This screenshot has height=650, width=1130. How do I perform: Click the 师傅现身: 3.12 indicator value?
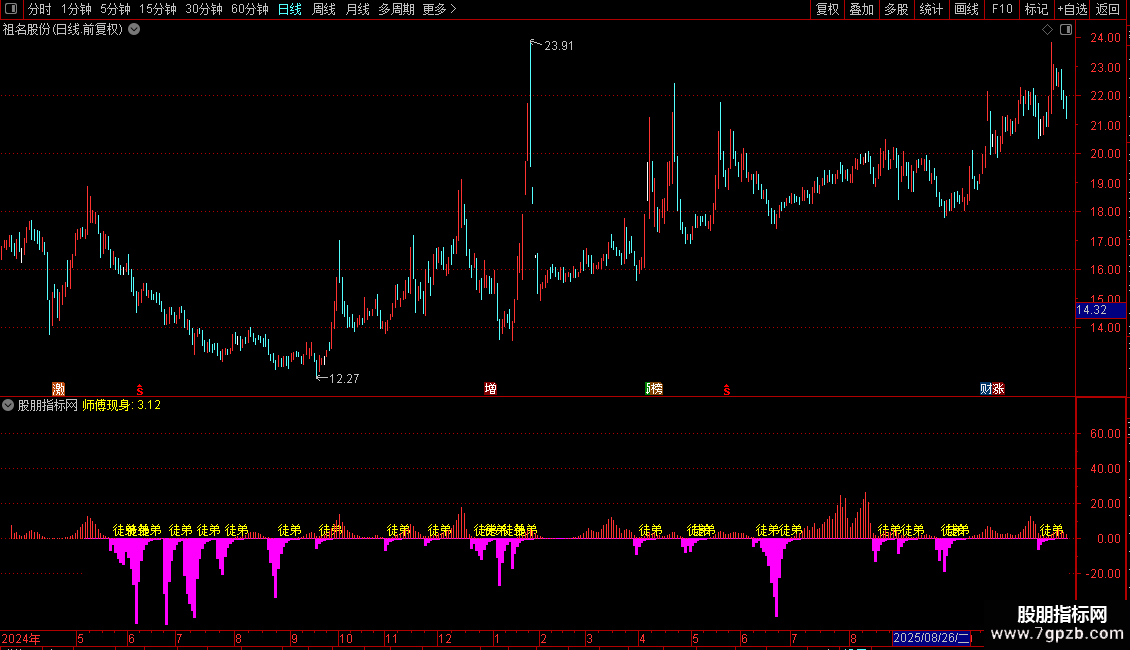(x=122, y=405)
